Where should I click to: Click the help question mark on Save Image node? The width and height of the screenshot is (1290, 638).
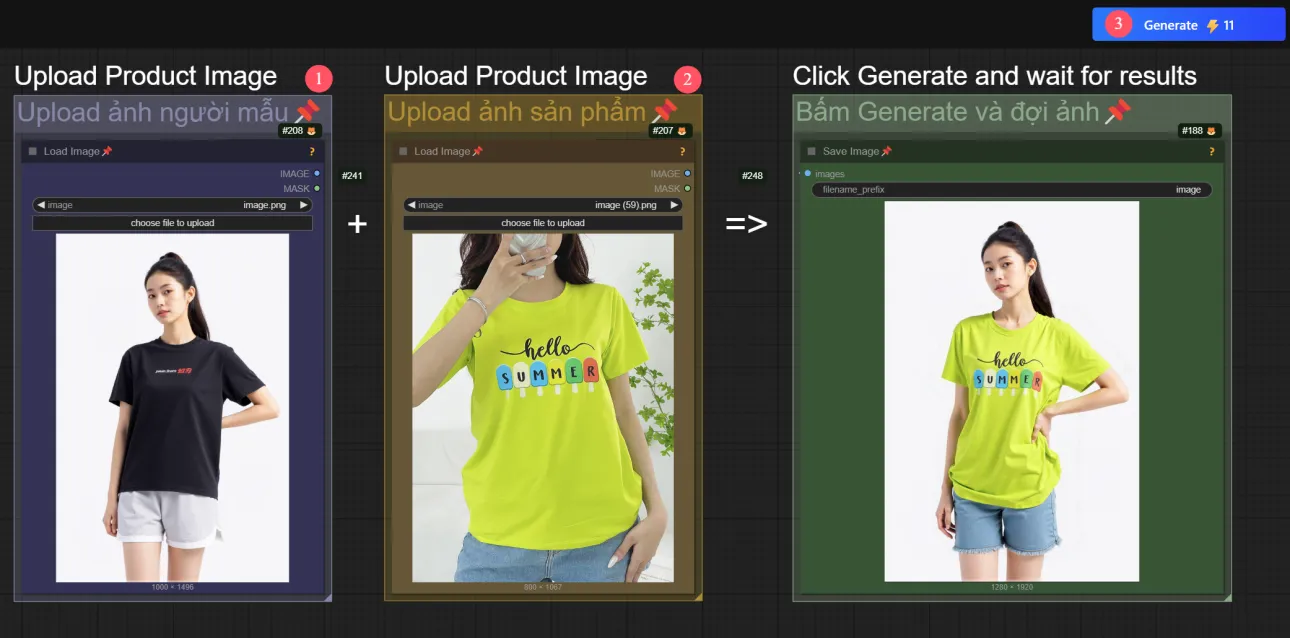pyautogui.click(x=1212, y=152)
